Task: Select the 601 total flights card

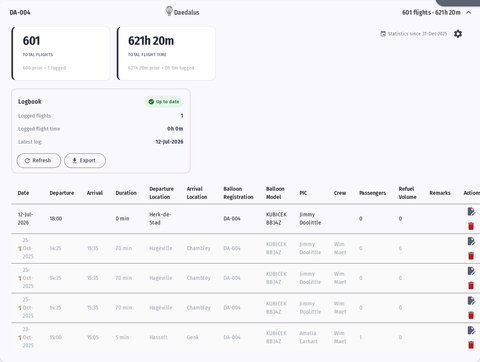Action: (x=61, y=54)
